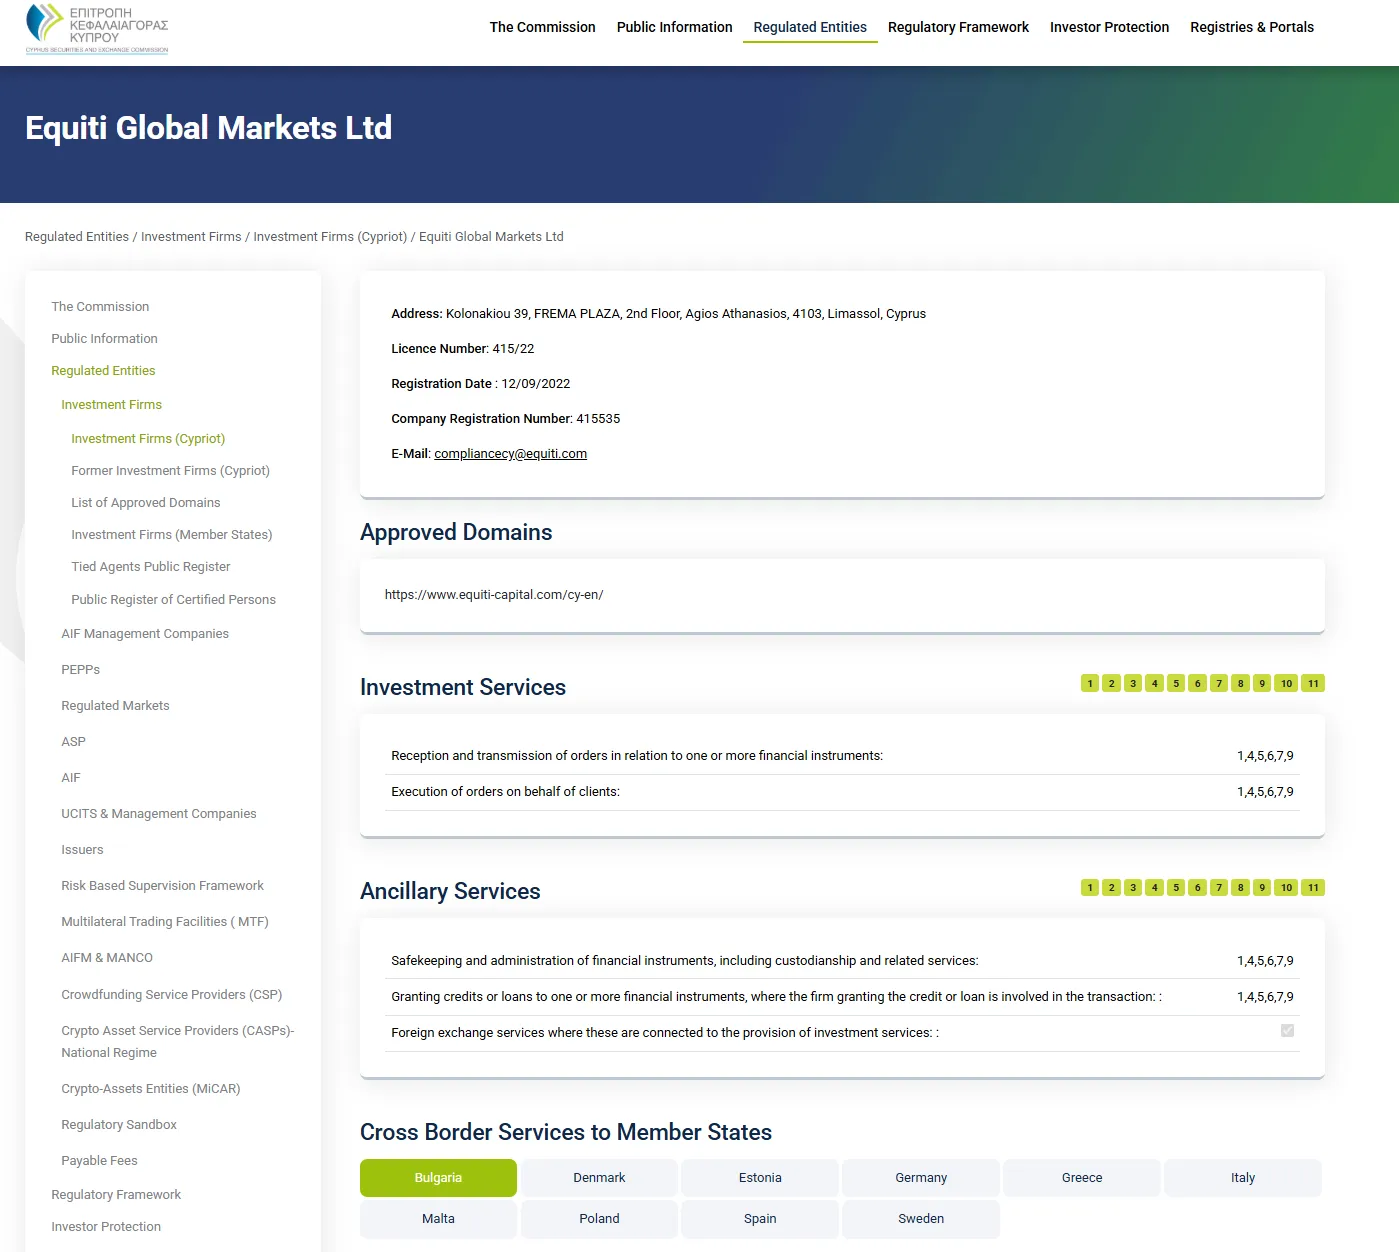Open PEPPs sidebar link

80,670
